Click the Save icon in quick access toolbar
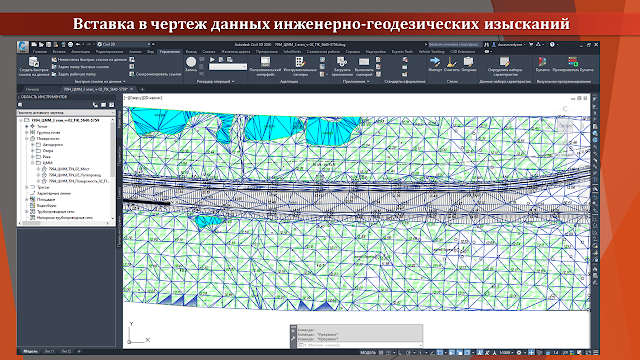 [49, 44]
